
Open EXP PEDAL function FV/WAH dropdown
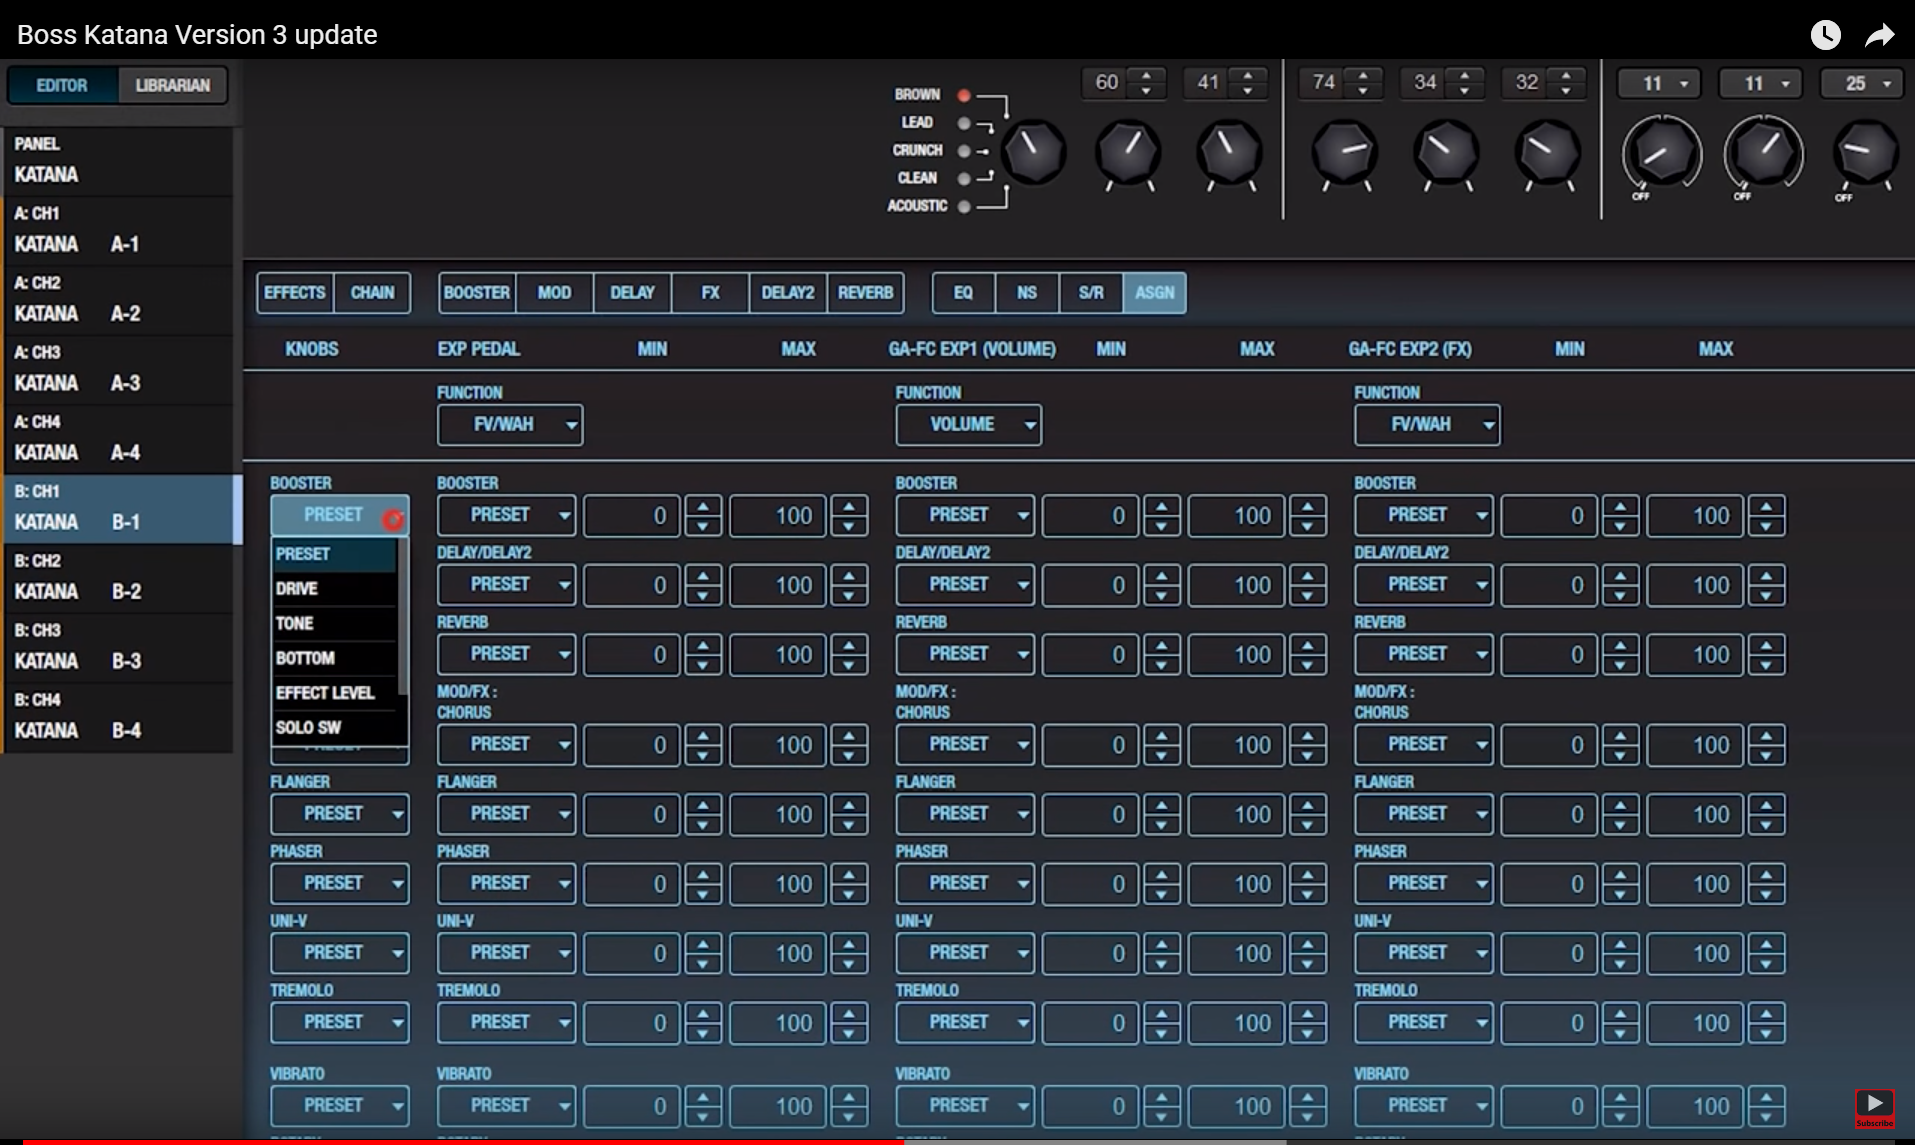tap(510, 425)
